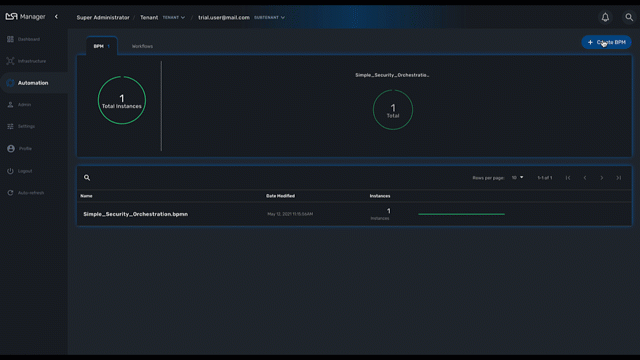
Task: Click the Simple_Security_Orchestratio... Total circle
Action: [393, 110]
